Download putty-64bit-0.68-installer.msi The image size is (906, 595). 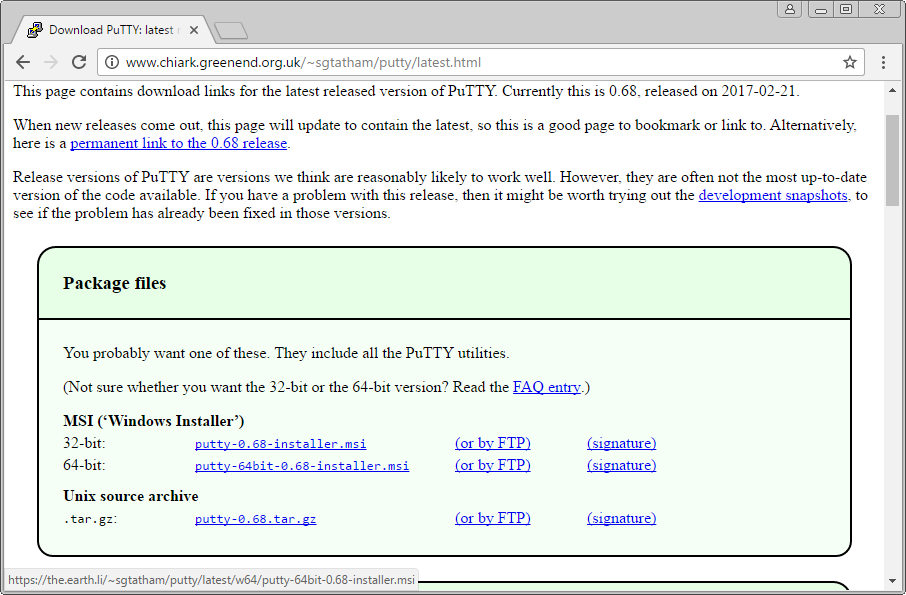(x=301, y=466)
